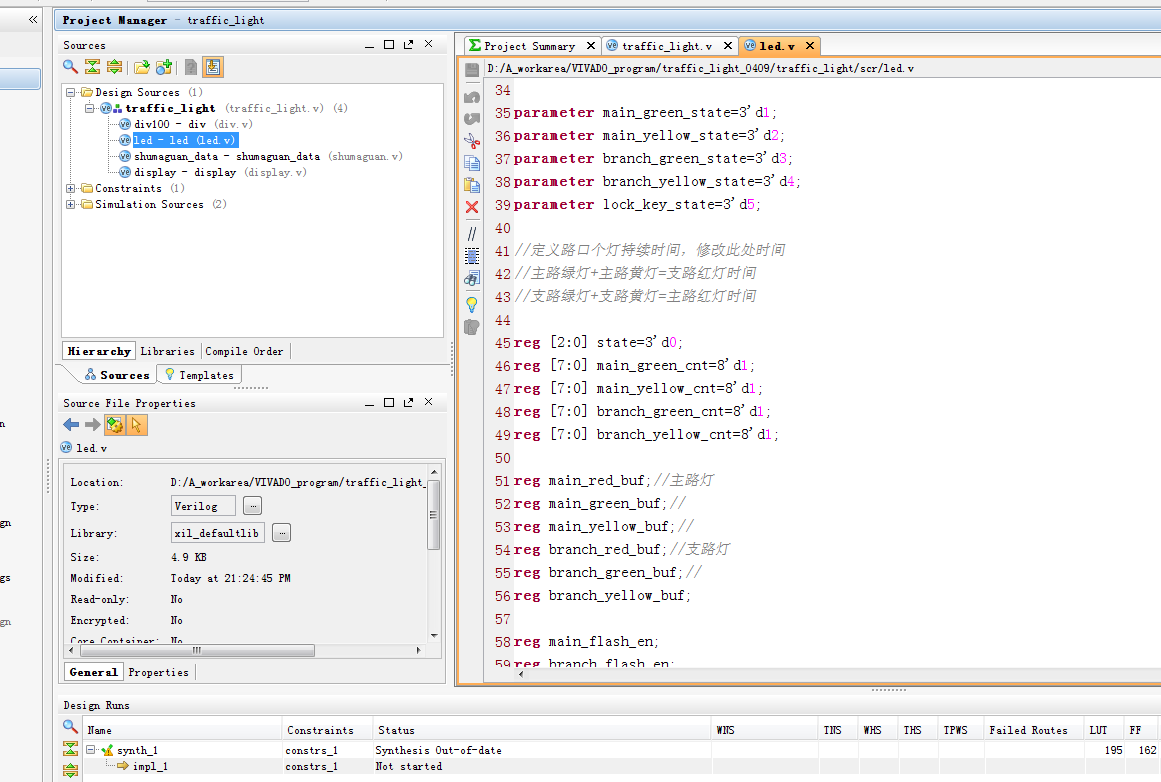Toggle the properties settings gear icon
This screenshot has height=782, width=1161.
click(115, 424)
